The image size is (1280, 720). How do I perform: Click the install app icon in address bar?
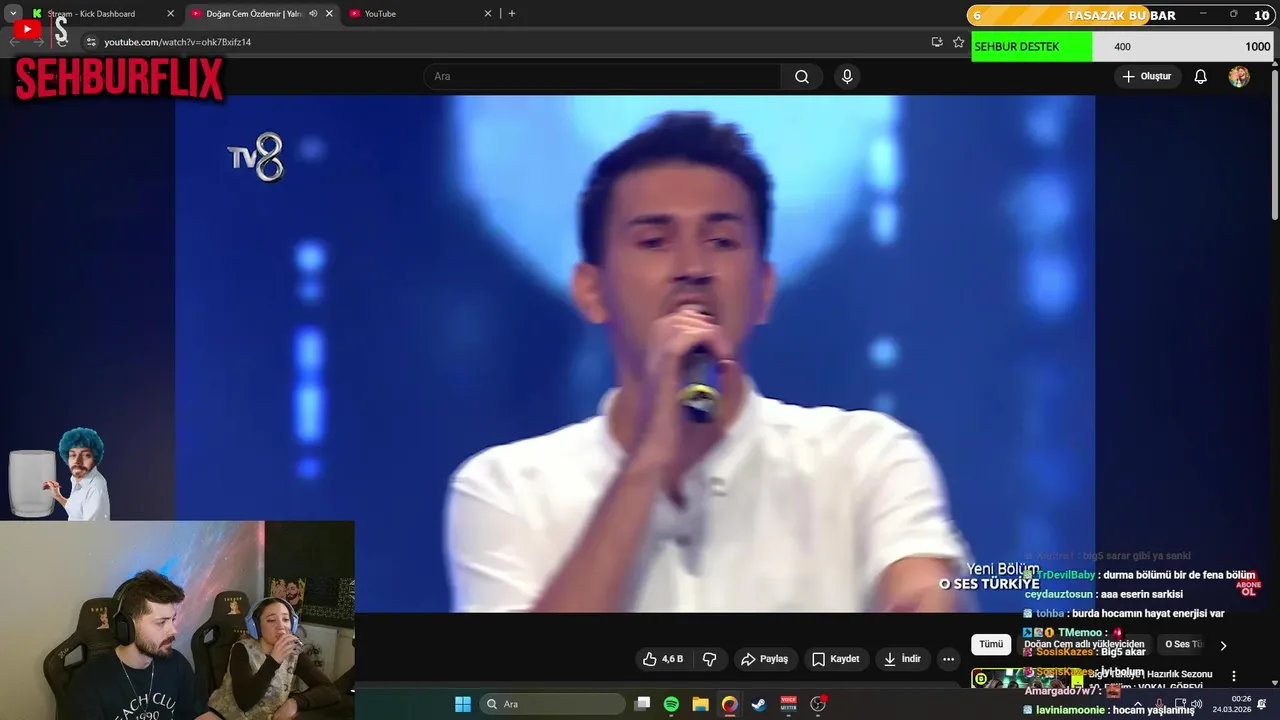(x=937, y=42)
